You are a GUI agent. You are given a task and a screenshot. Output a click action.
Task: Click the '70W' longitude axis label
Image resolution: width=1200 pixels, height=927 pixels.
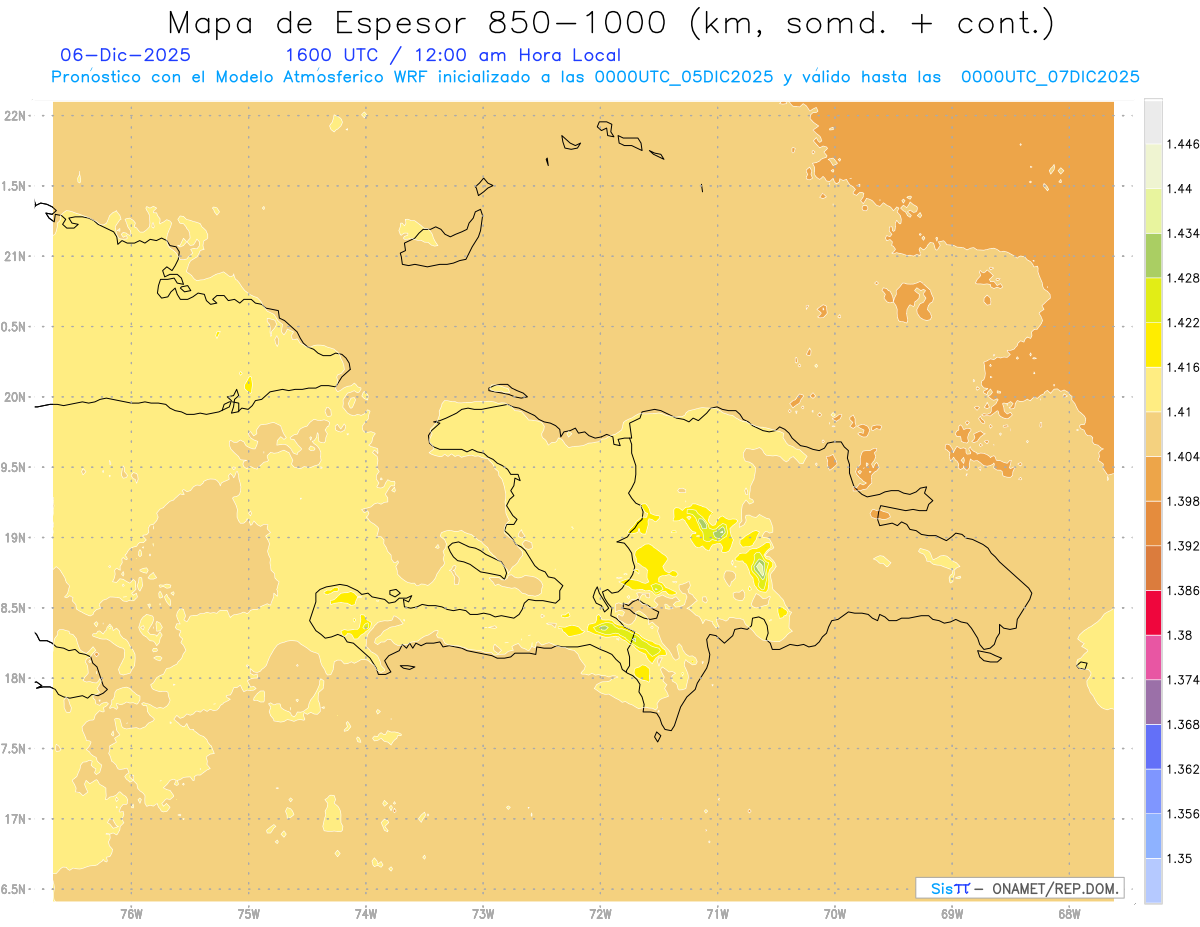click(835, 914)
